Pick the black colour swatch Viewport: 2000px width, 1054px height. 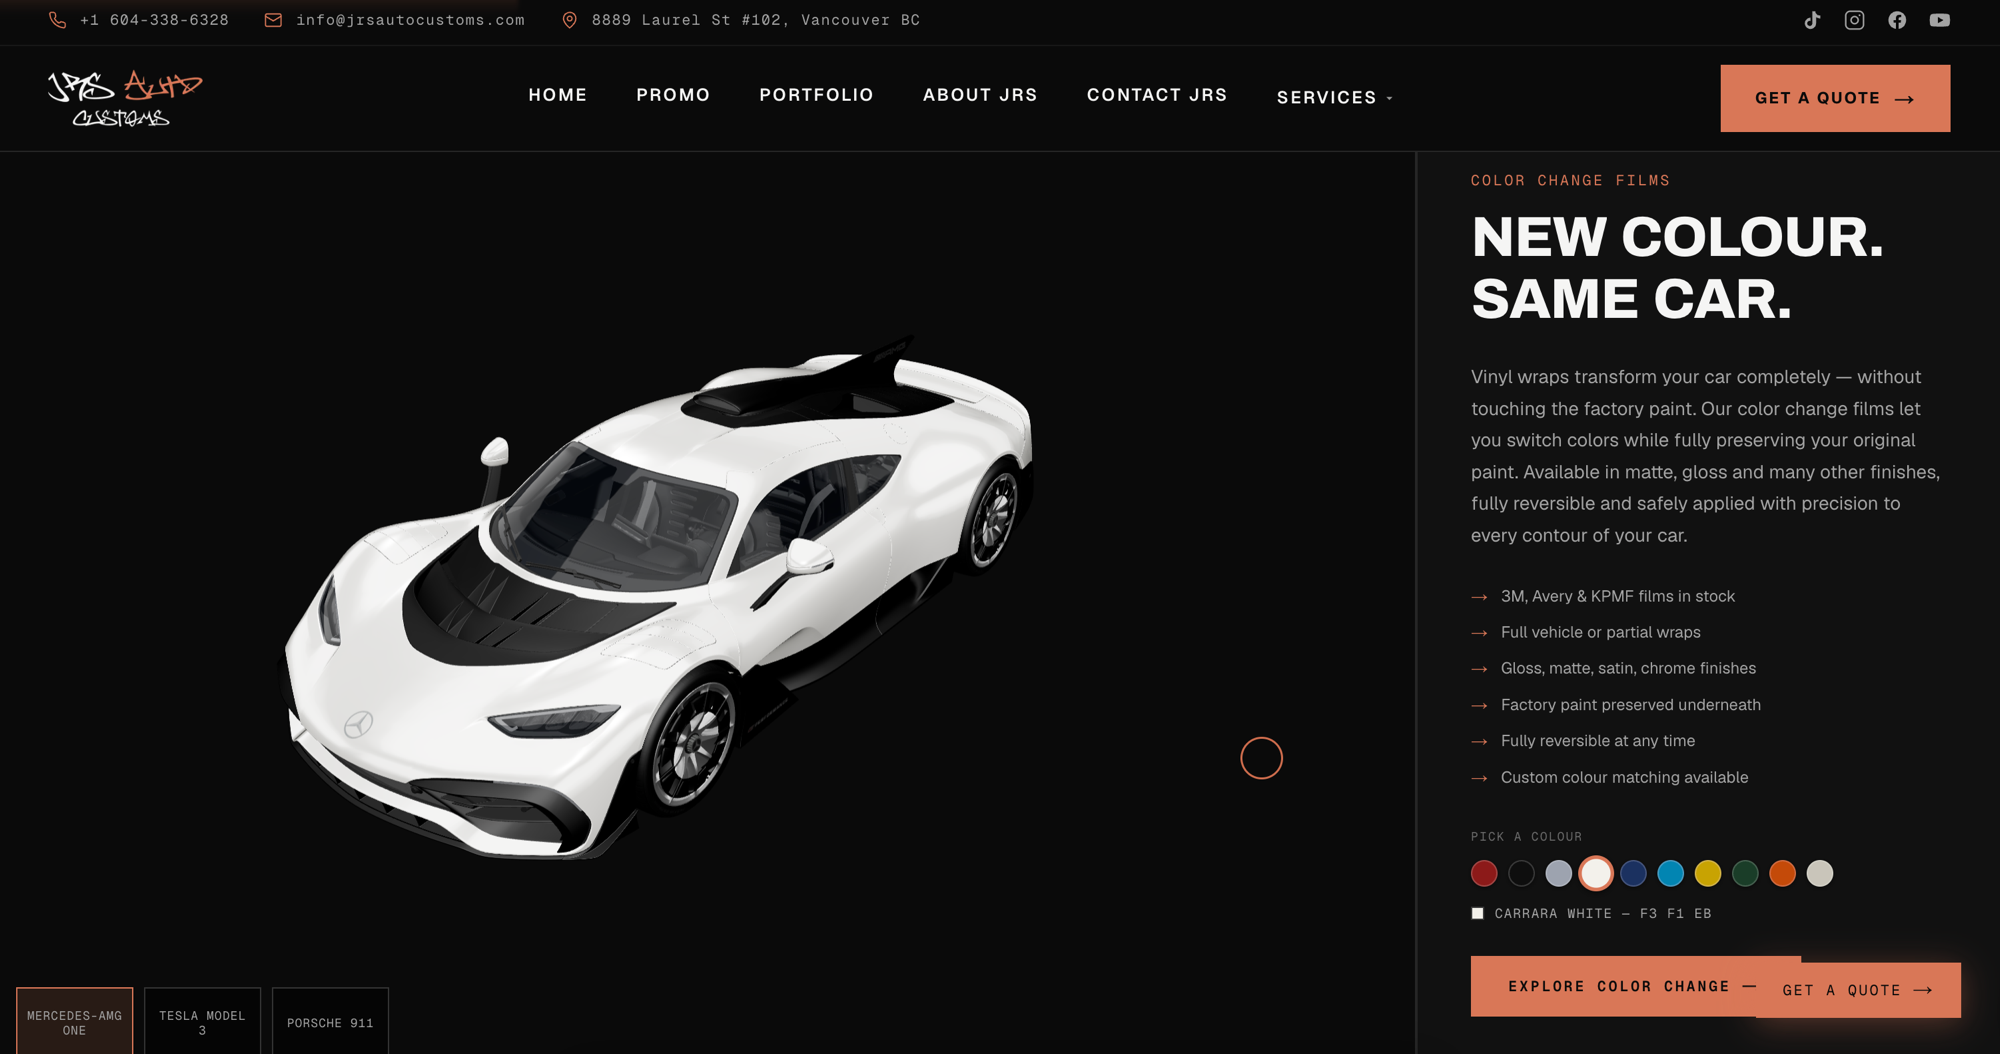1521,873
